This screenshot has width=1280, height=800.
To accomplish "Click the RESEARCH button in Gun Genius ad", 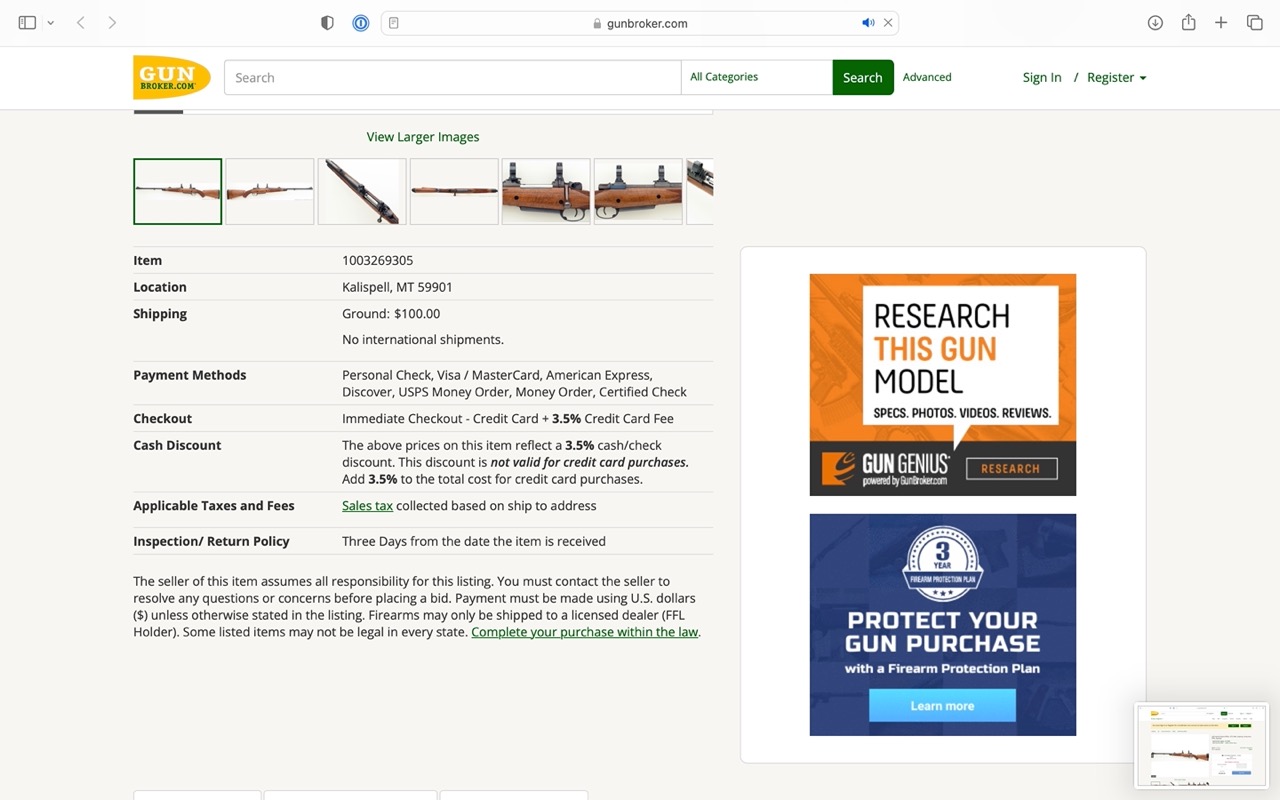I will pos(1010,468).
